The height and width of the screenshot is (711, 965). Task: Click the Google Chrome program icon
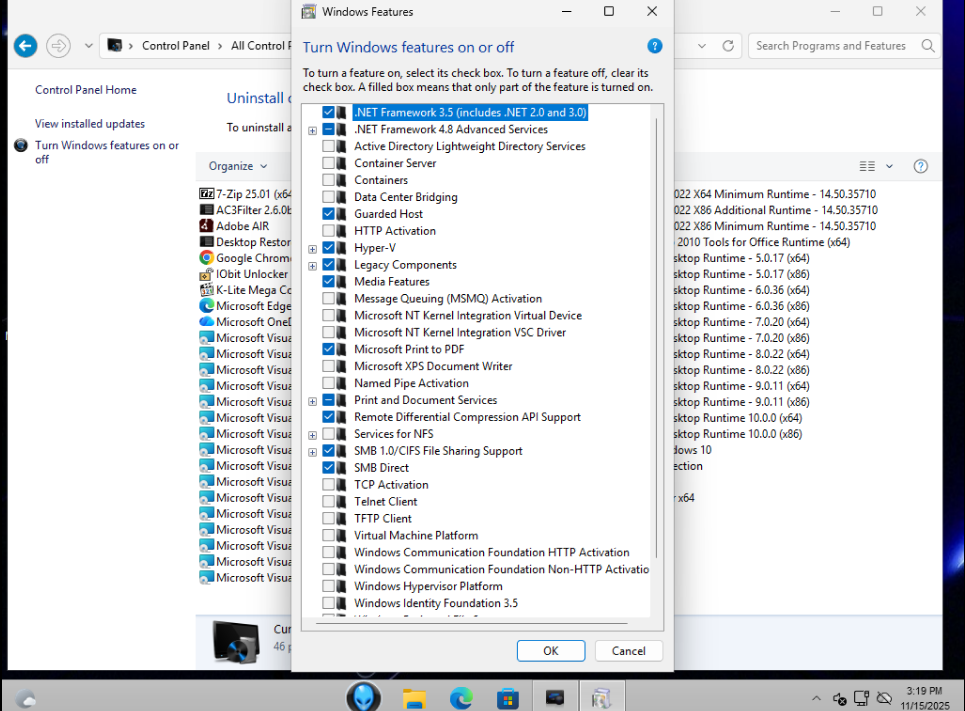tap(207, 258)
